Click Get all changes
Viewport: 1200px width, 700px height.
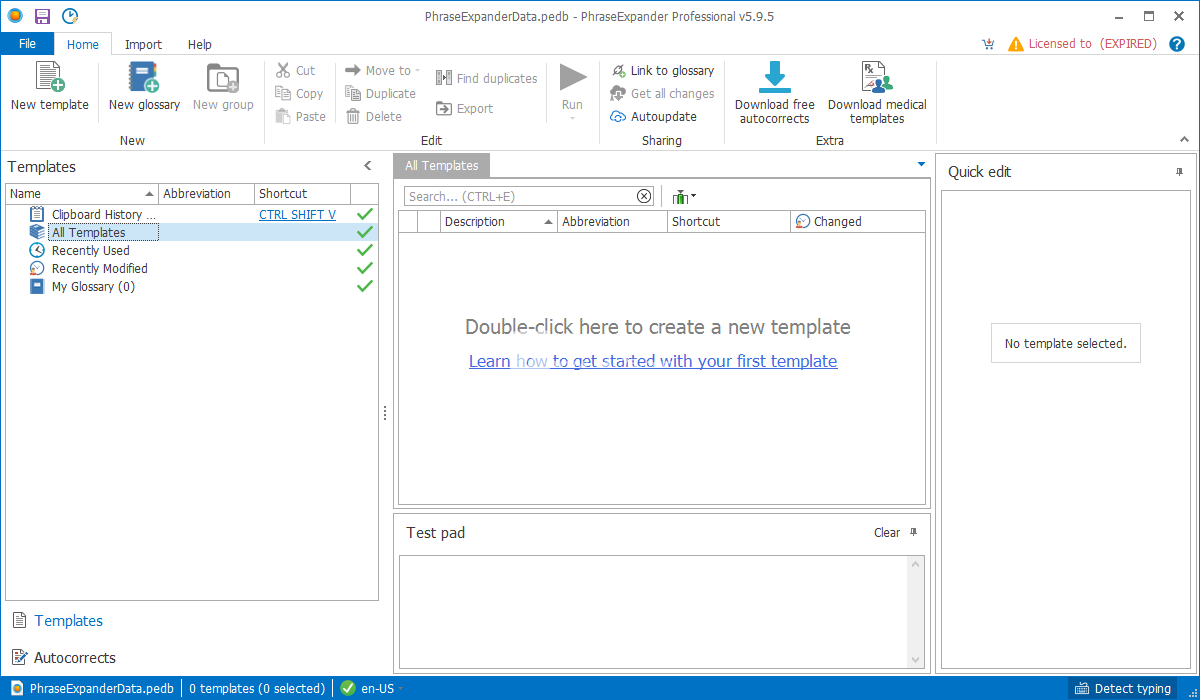662,94
